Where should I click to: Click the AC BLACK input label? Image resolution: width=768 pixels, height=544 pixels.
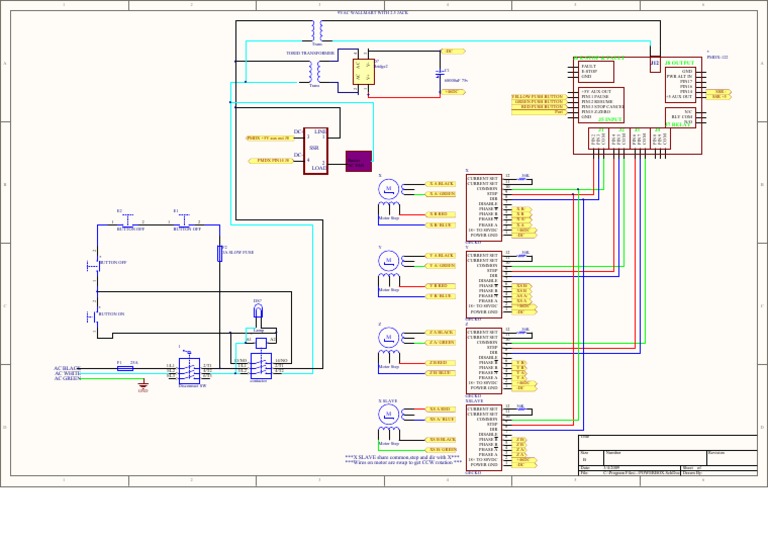(67, 368)
